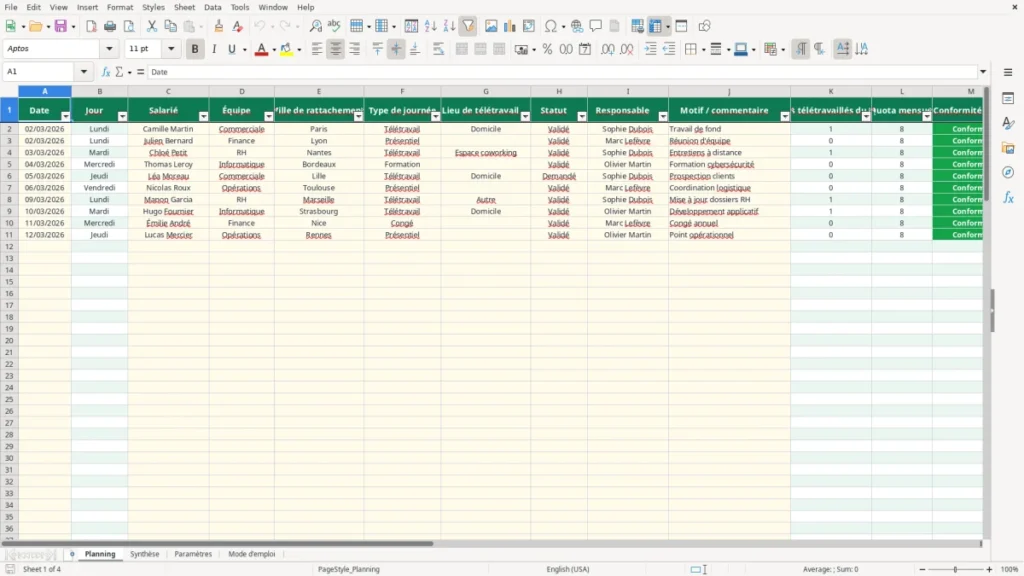Insert Image icon in toolbar

[491, 26]
